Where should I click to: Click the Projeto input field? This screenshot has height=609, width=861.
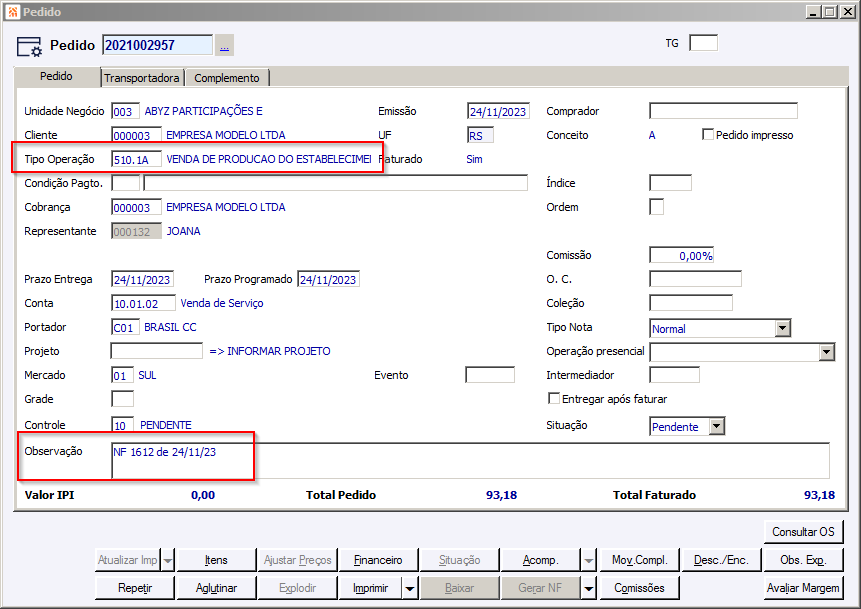tap(156, 351)
